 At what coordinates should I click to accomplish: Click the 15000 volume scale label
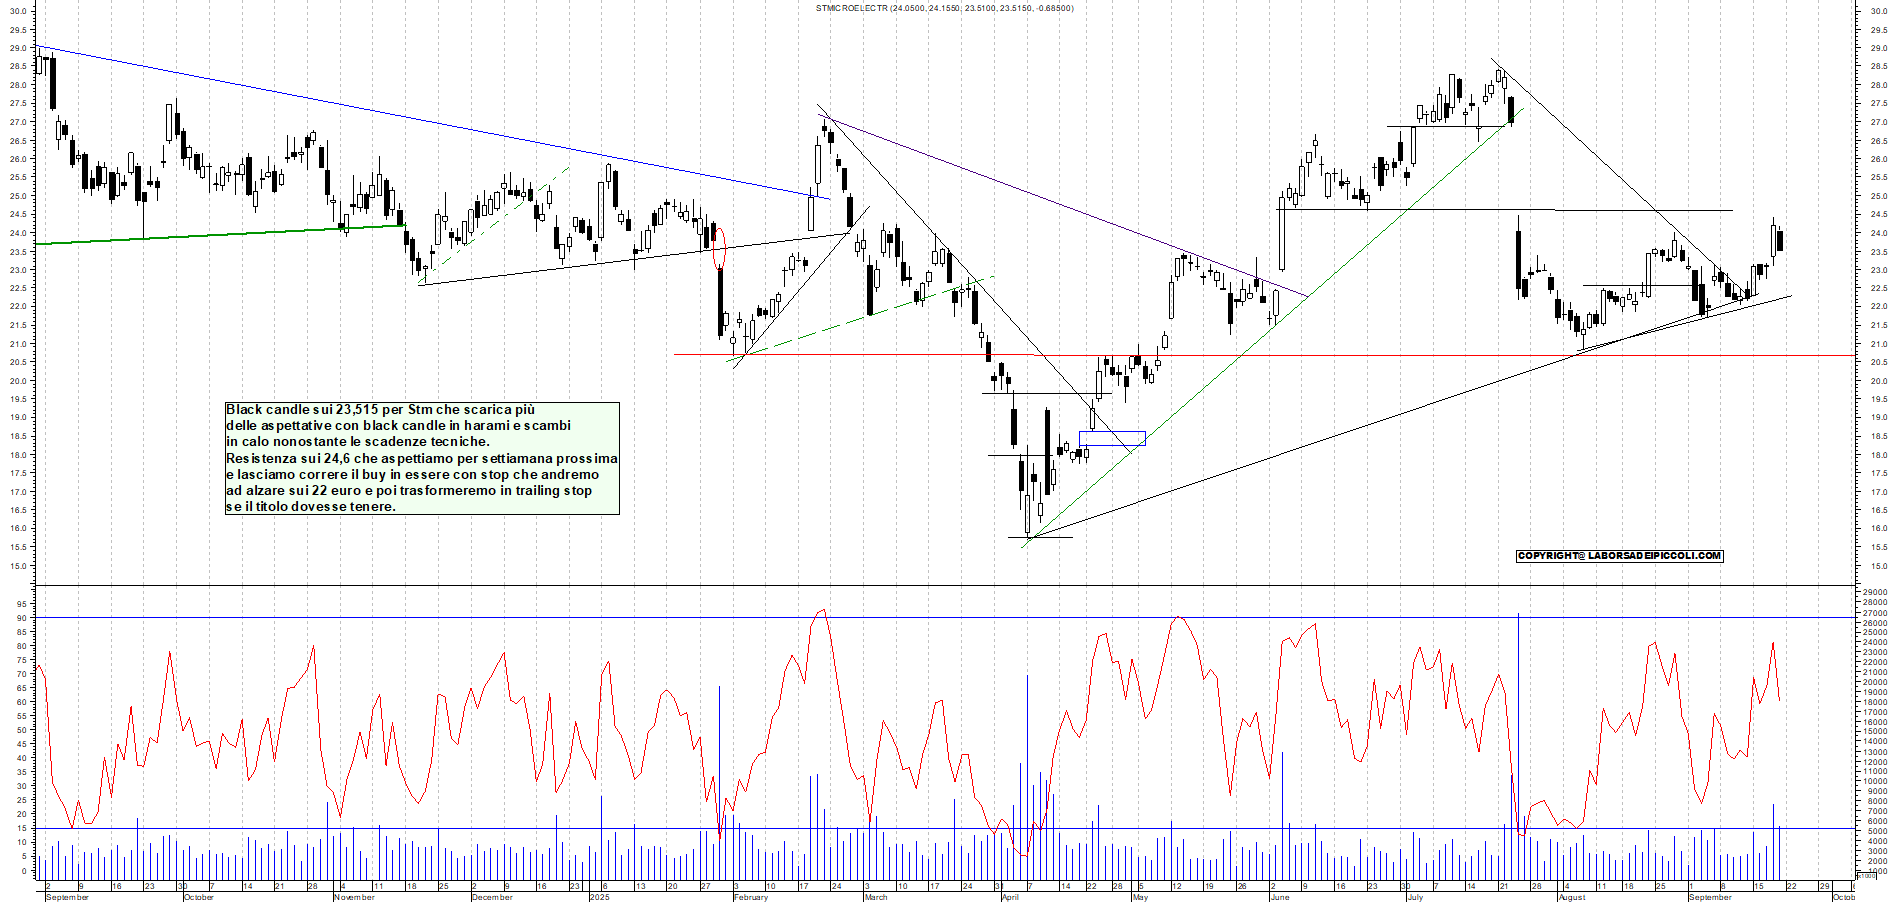click(1875, 732)
